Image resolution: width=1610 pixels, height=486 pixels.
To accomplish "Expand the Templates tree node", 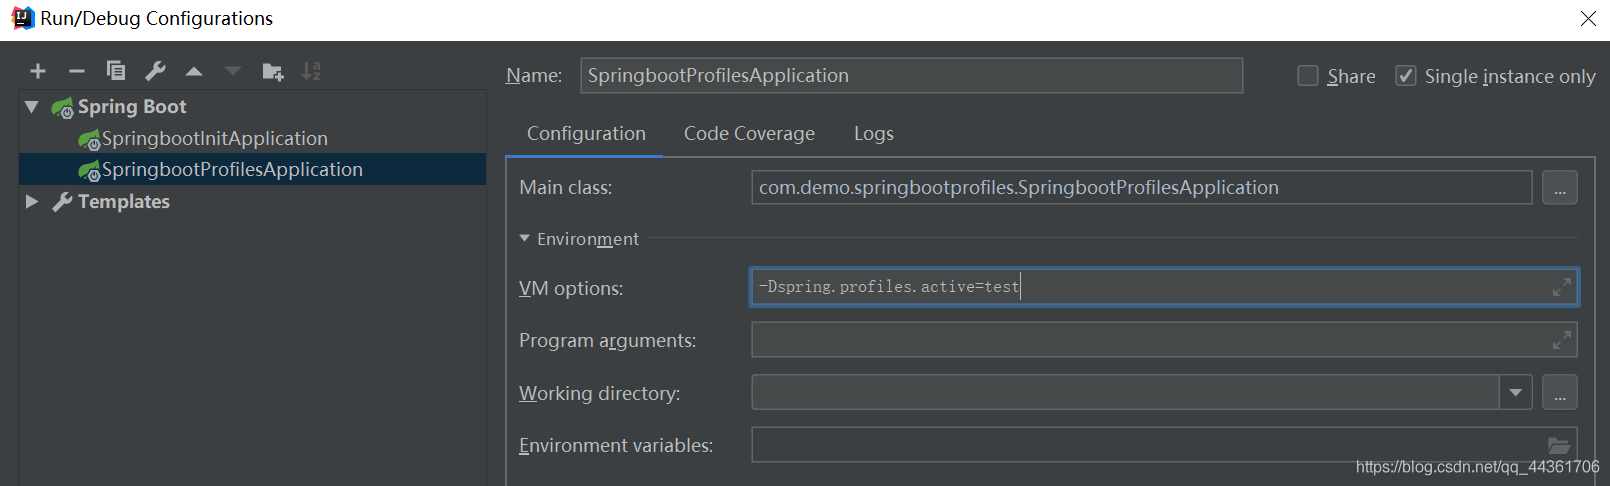I will (x=32, y=202).
